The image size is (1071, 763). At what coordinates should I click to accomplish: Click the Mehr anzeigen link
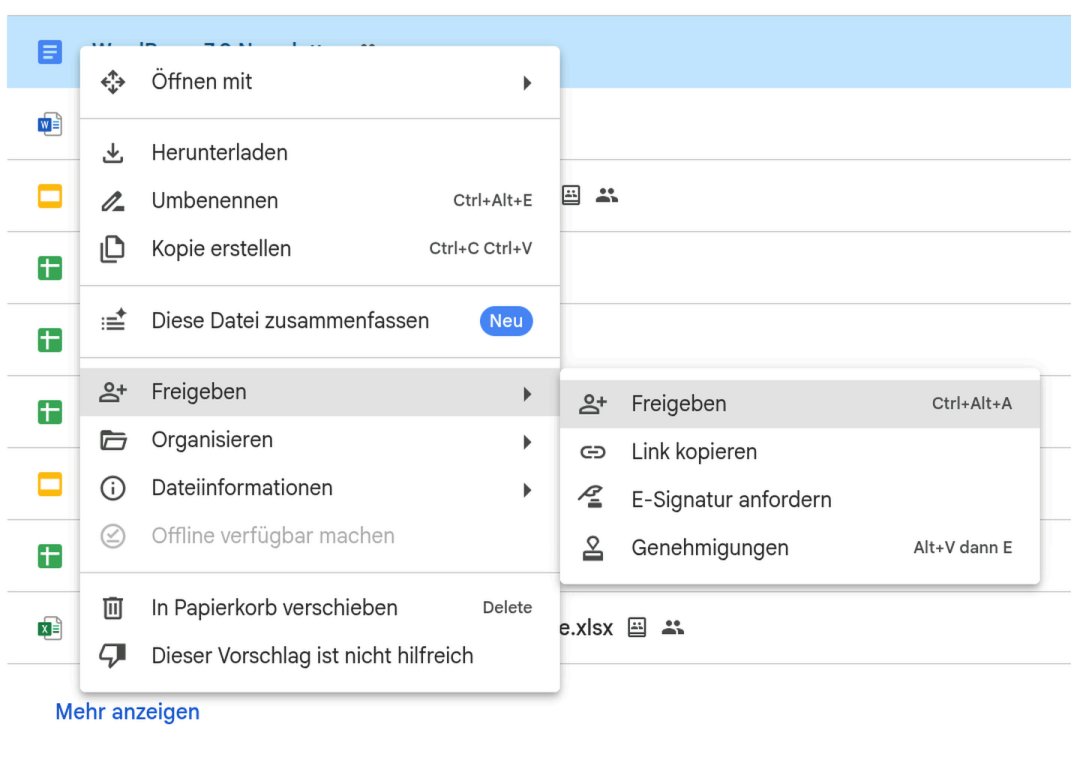[x=127, y=712]
